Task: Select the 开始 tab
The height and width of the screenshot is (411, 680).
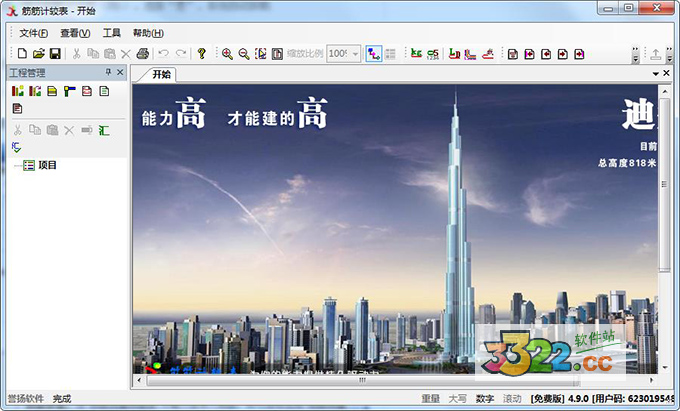Action: click(161, 75)
